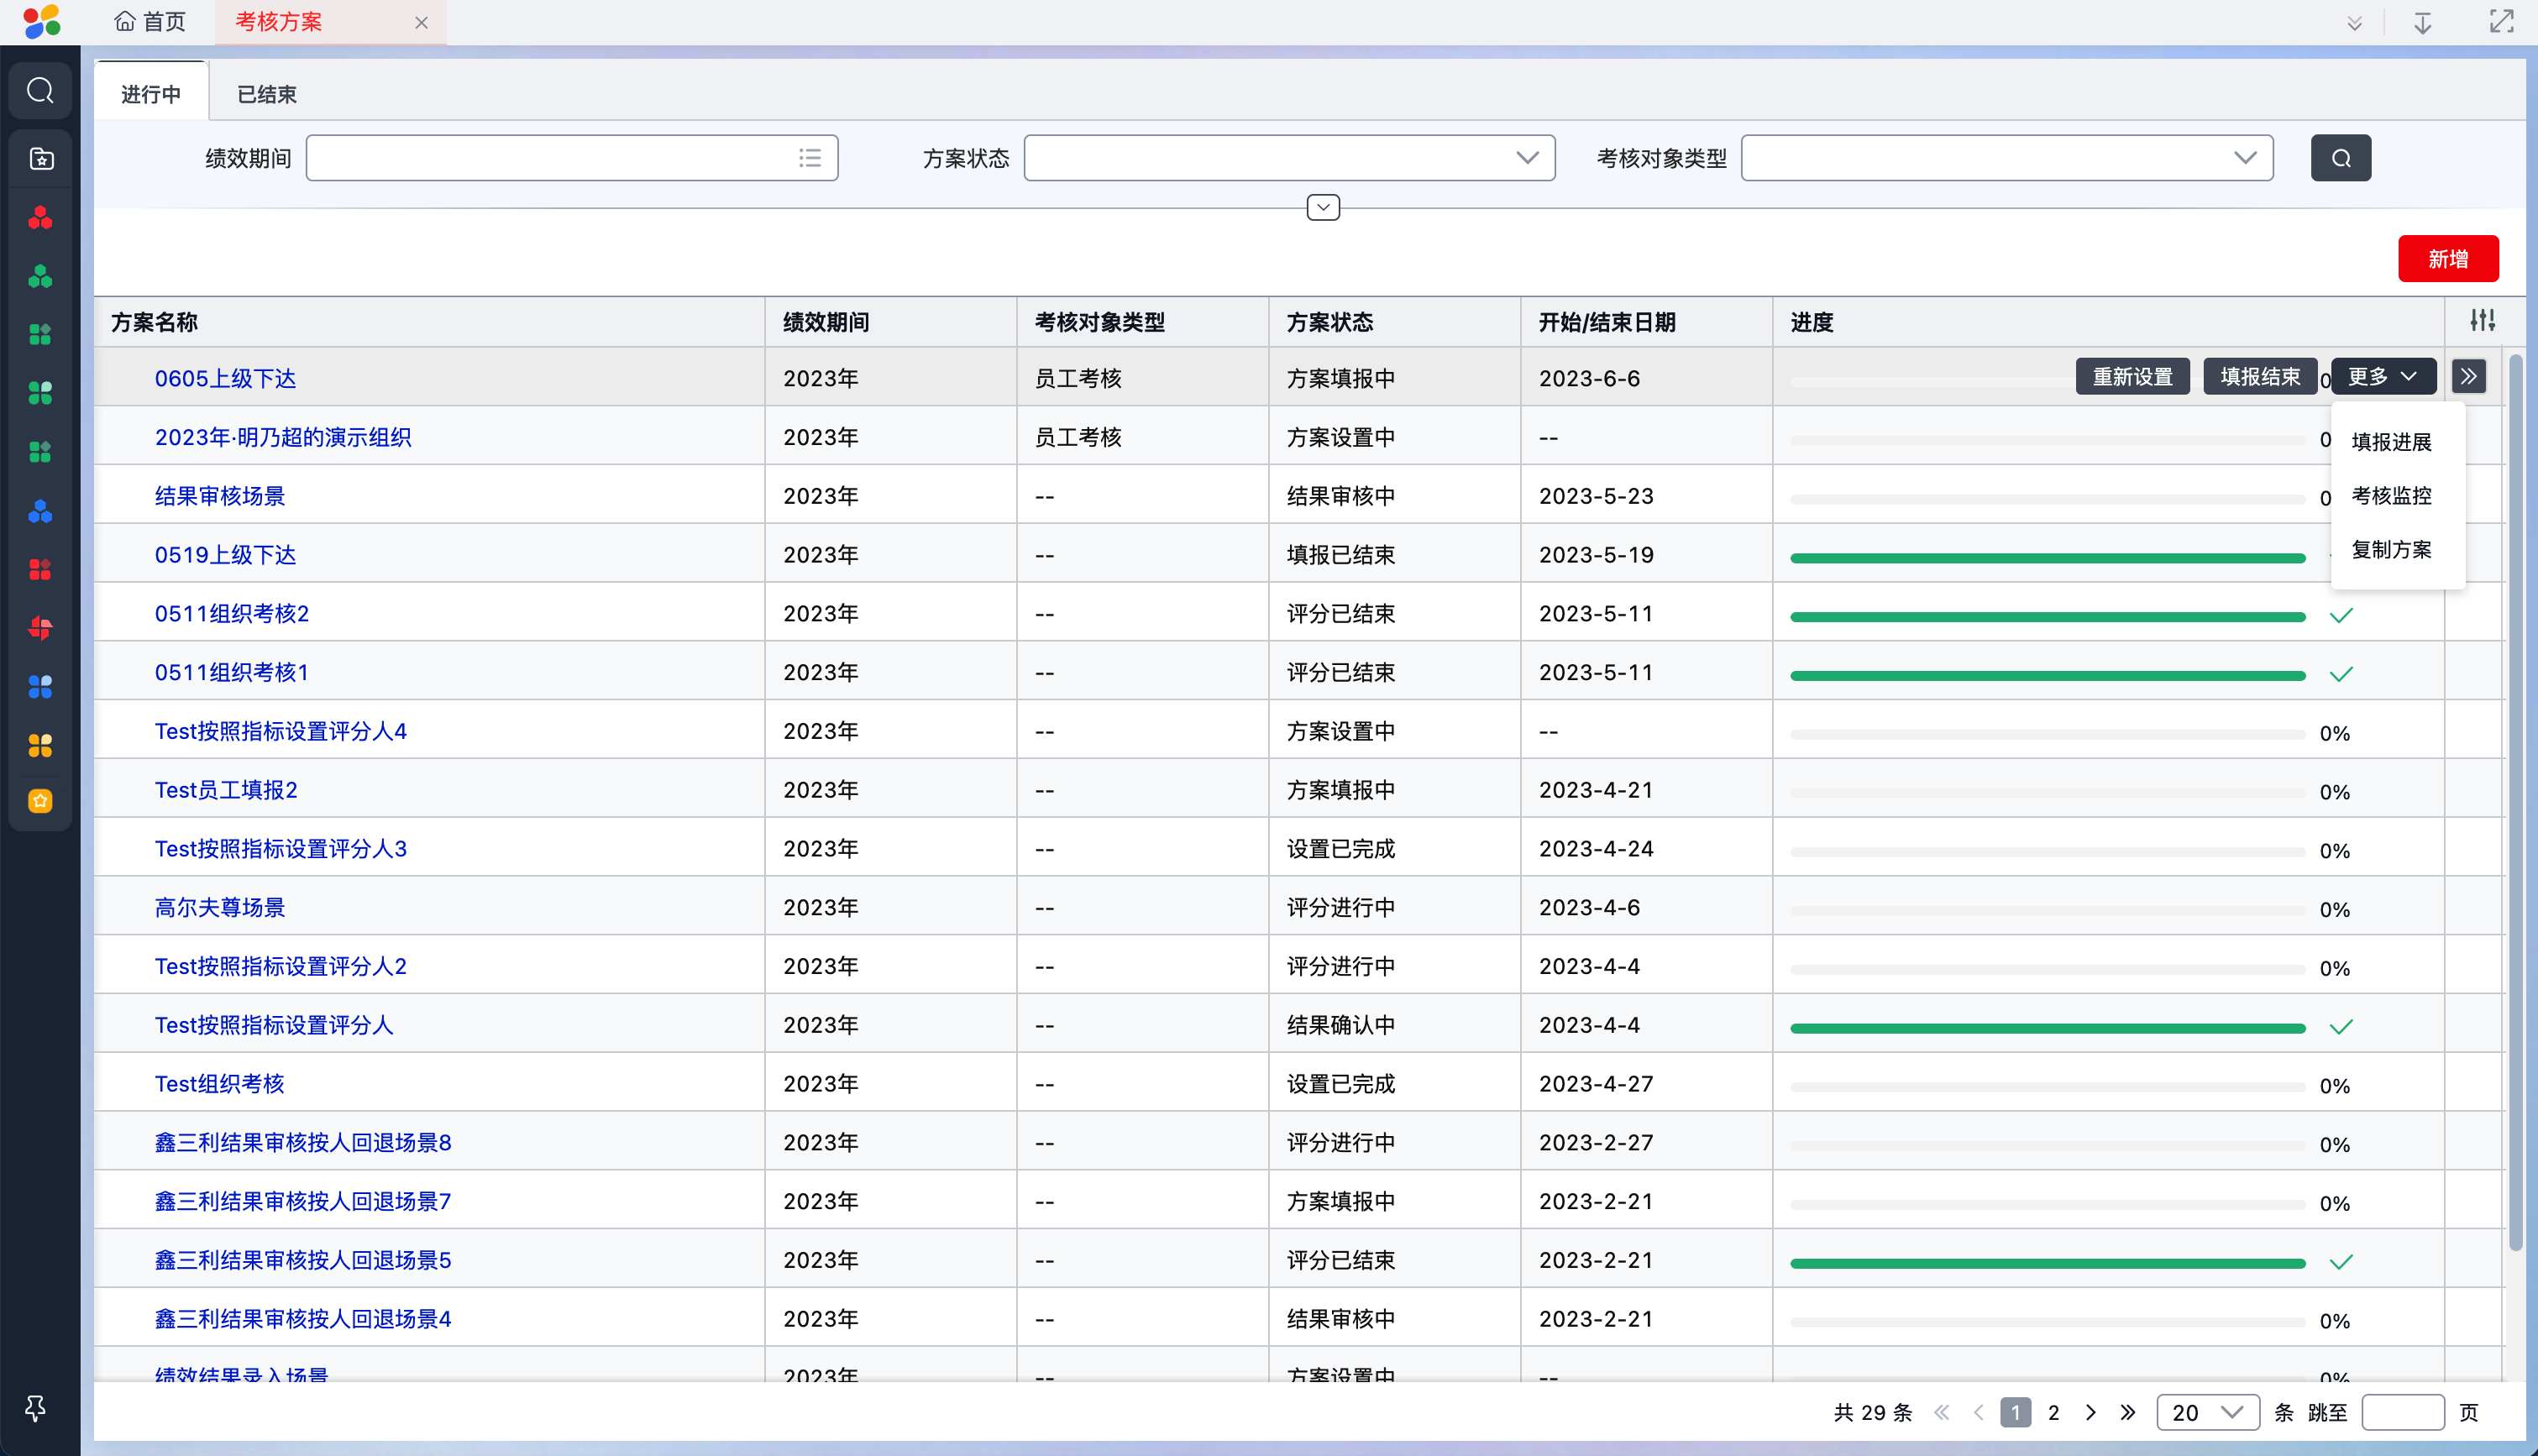2538x1456 pixels.
Task: Open the red pinwheel module icon
Action: point(40,628)
